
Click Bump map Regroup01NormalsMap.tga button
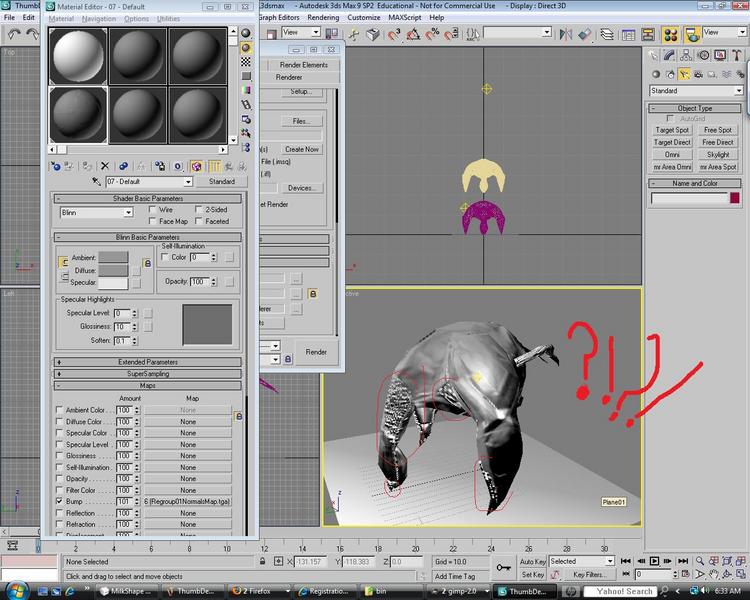click(x=188, y=501)
